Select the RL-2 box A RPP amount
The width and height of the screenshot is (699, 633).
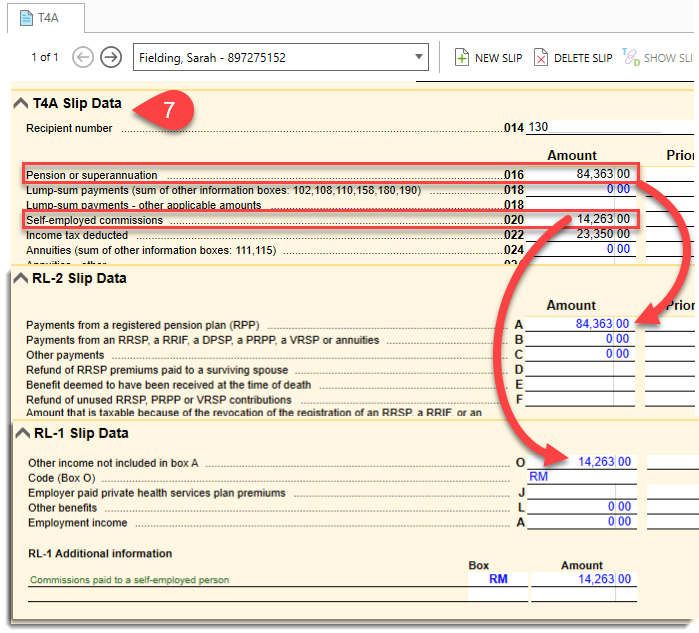[x=580, y=324]
